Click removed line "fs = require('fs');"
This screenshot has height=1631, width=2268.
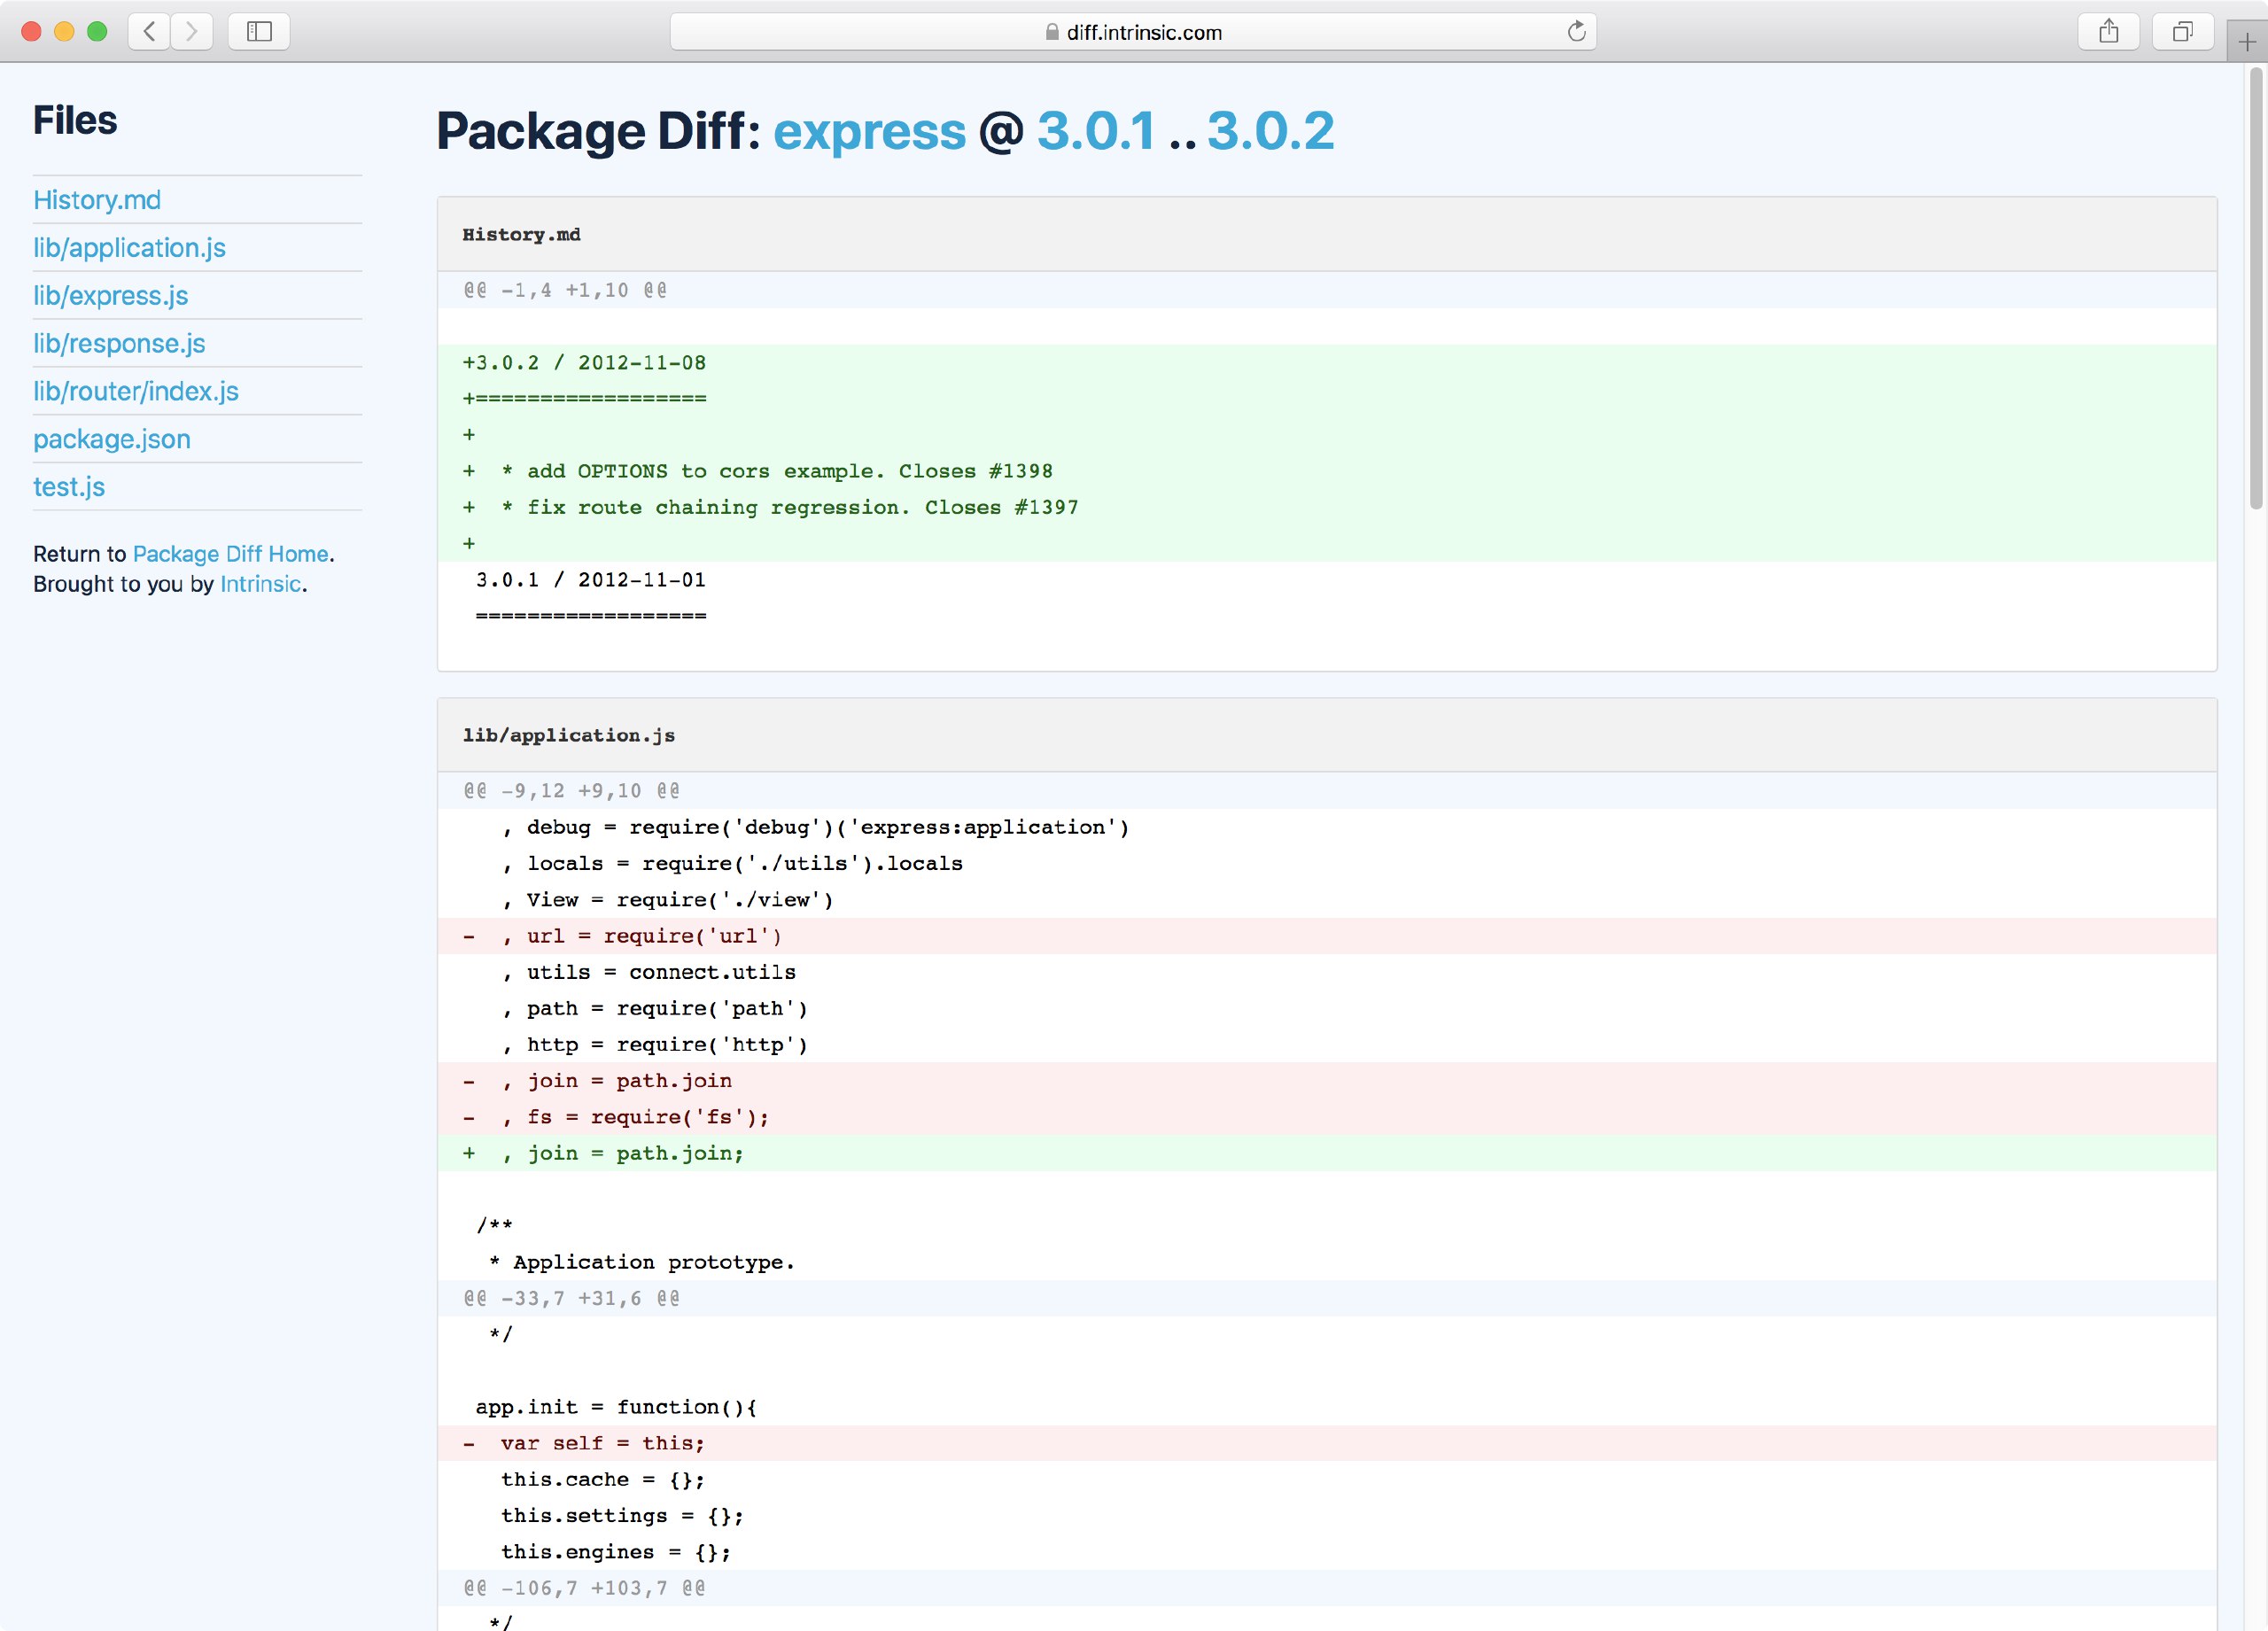pyautogui.click(x=1326, y=1117)
